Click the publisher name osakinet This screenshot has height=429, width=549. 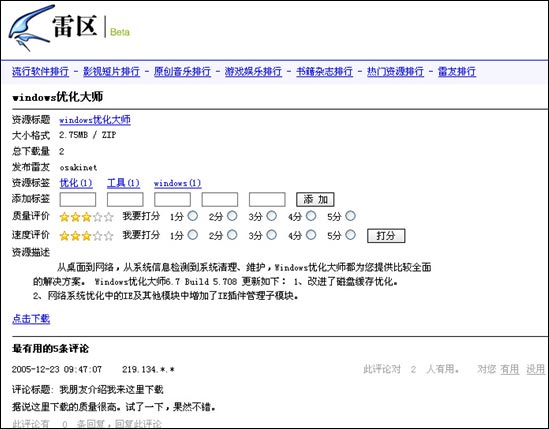click(78, 167)
